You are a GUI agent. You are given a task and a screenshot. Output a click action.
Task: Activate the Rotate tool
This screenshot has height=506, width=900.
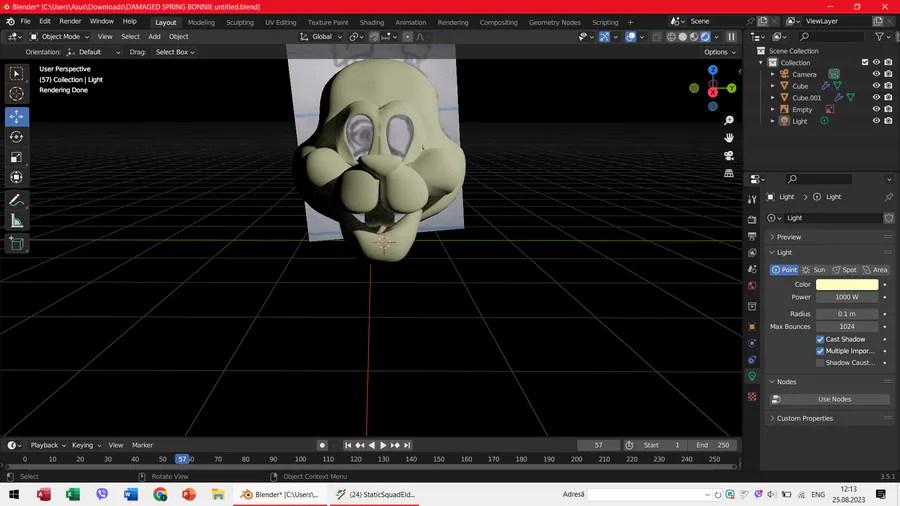tap(17, 137)
